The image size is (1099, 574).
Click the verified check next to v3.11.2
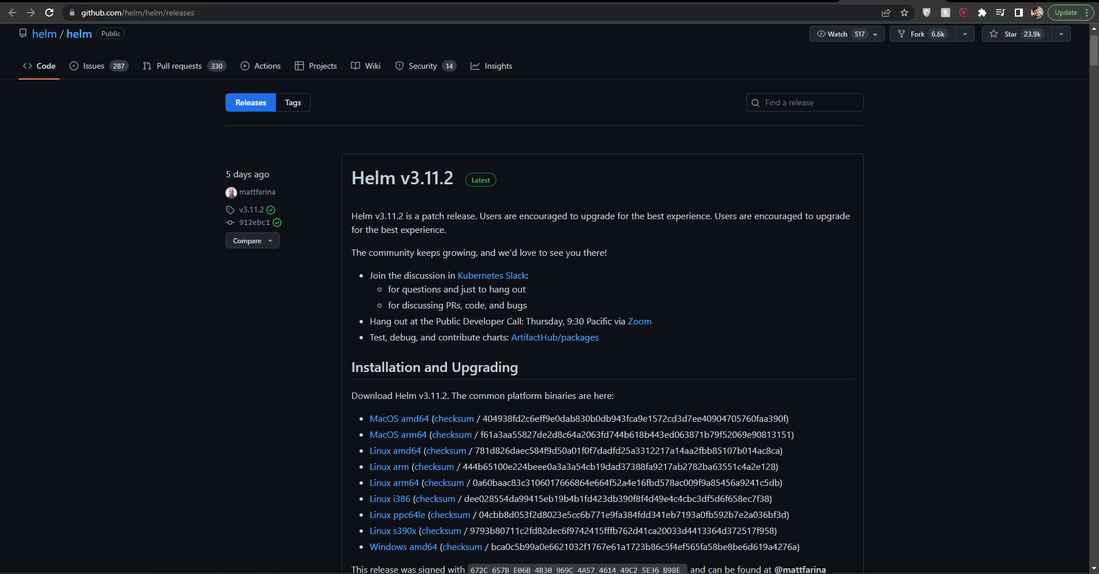tap(271, 210)
